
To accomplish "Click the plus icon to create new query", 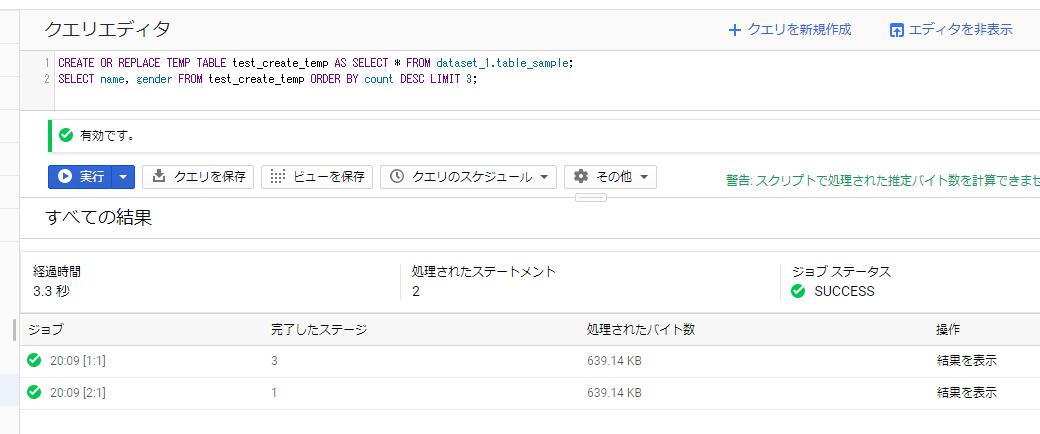I will click(735, 30).
